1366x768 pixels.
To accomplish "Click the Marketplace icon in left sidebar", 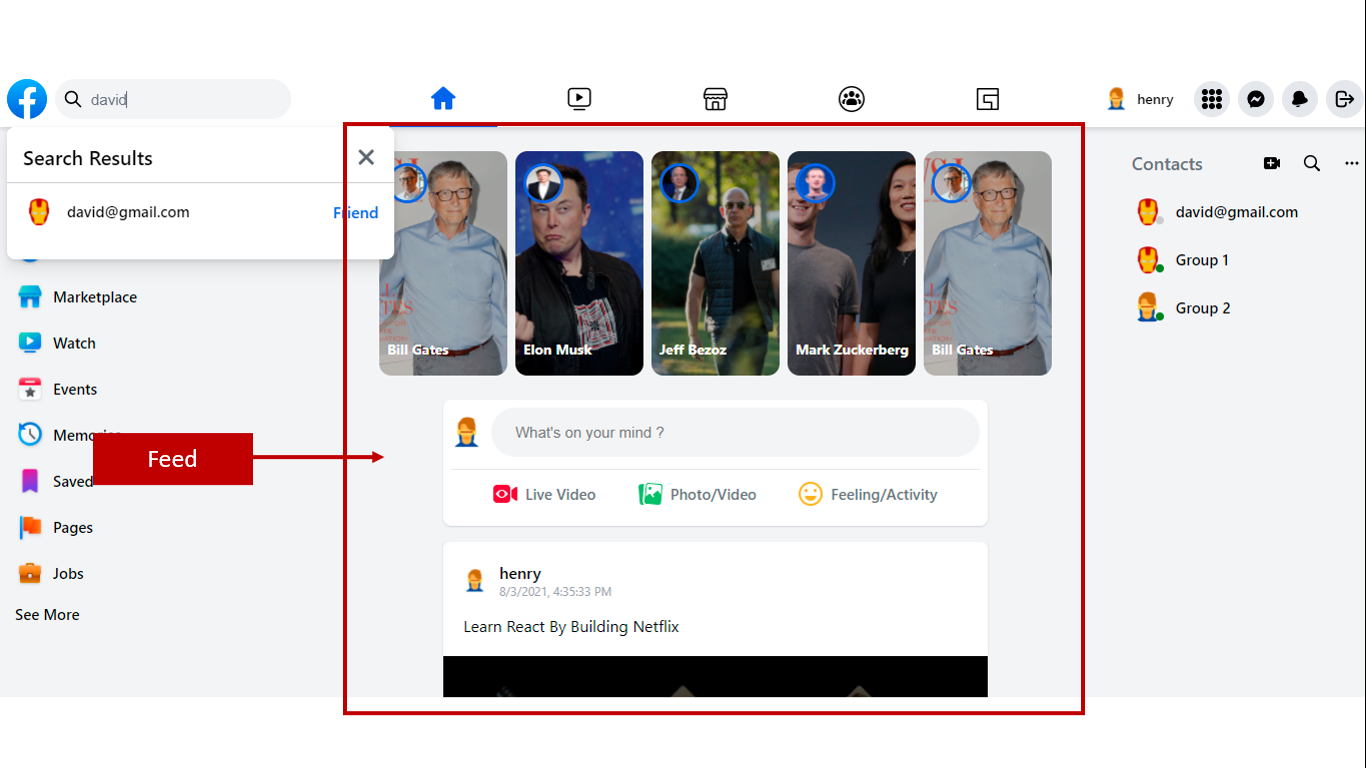I will (30, 297).
